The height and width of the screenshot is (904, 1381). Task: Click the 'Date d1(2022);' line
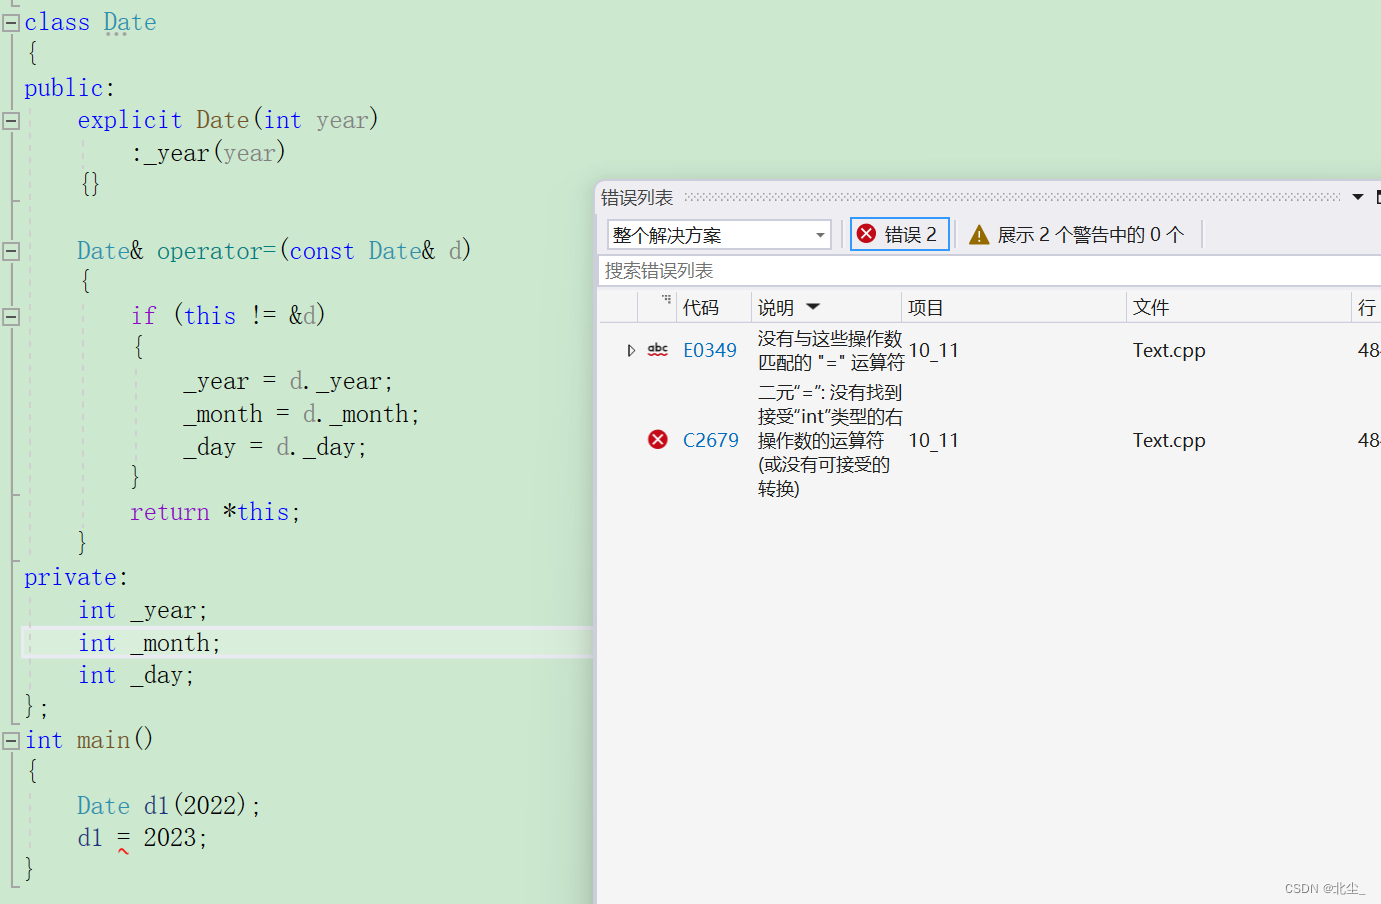pyautogui.click(x=169, y=805)
